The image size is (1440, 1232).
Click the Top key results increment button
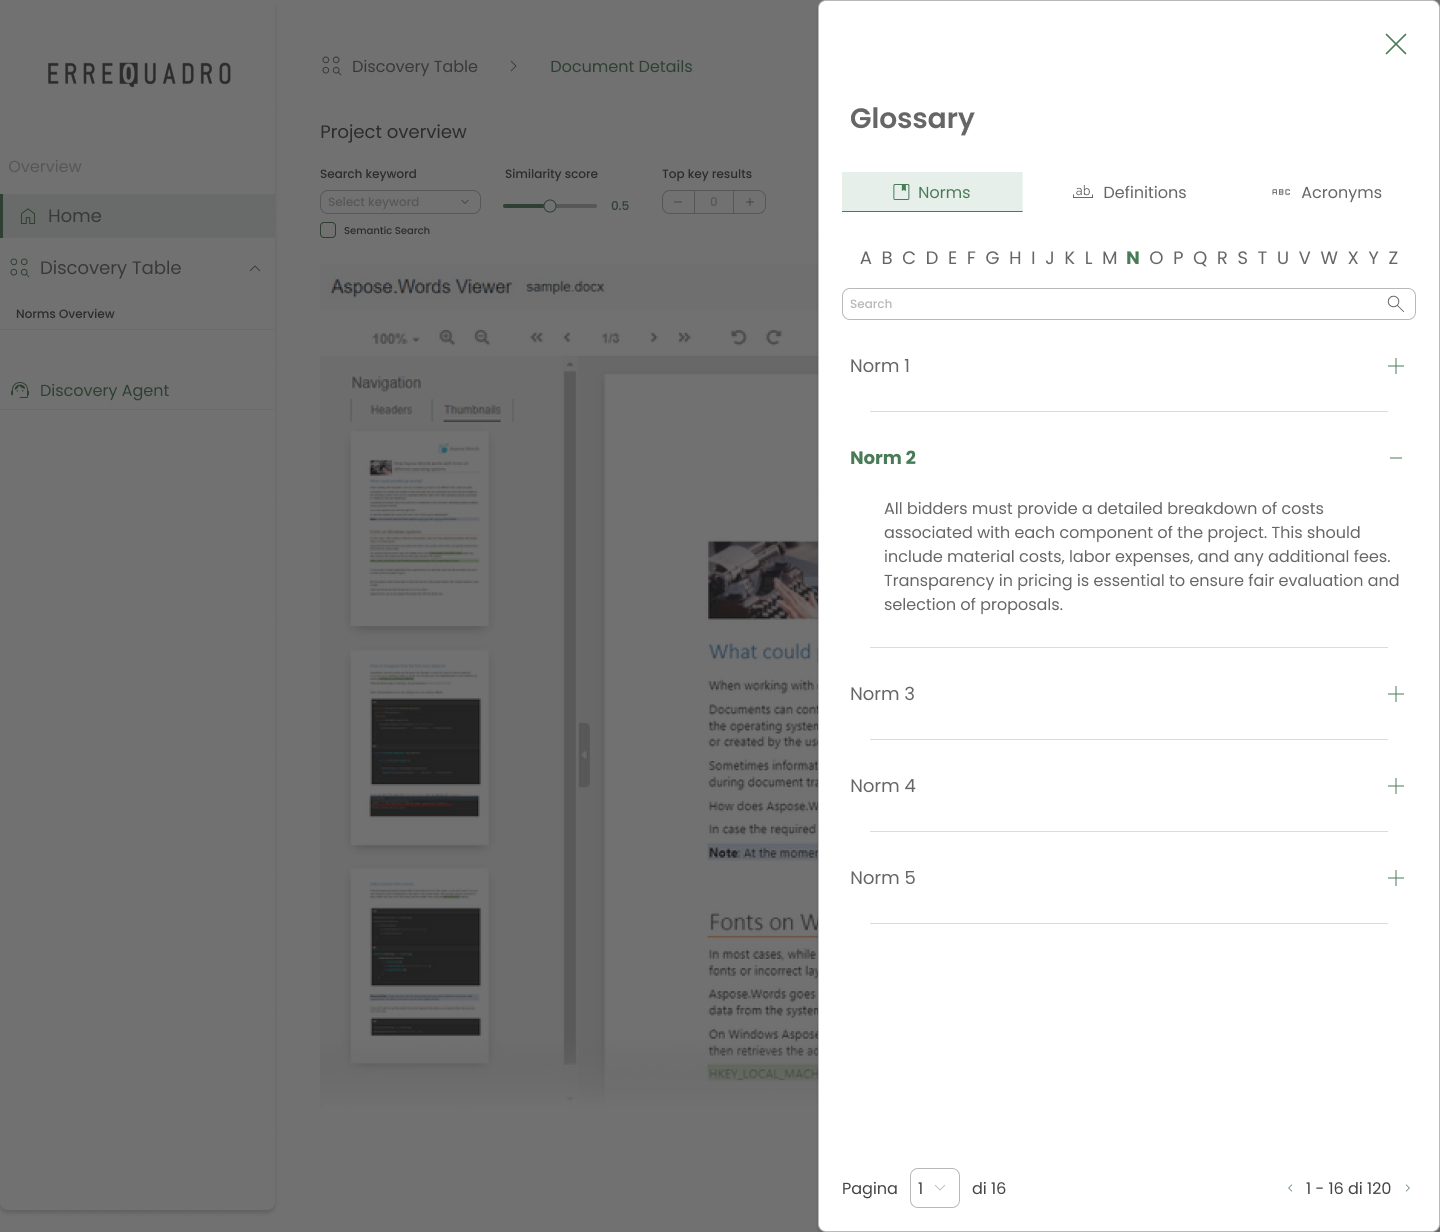click(x=750, y=202)
